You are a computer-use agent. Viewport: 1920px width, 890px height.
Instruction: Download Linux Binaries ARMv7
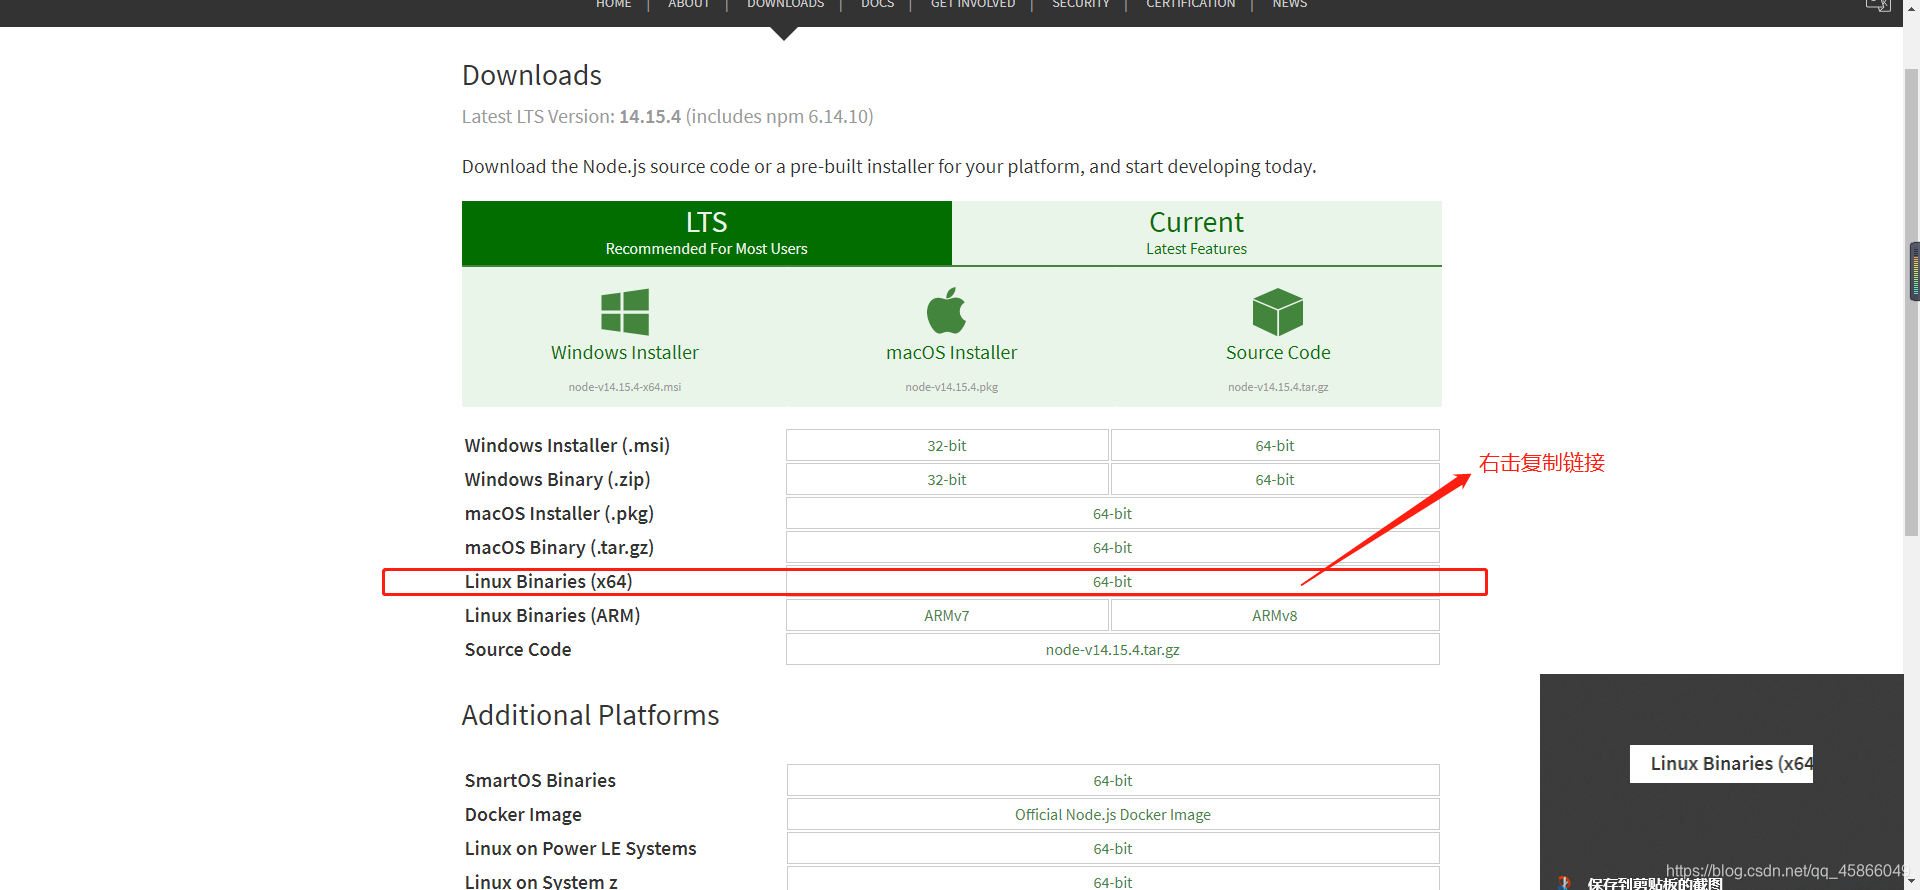(x=947, y=616)
